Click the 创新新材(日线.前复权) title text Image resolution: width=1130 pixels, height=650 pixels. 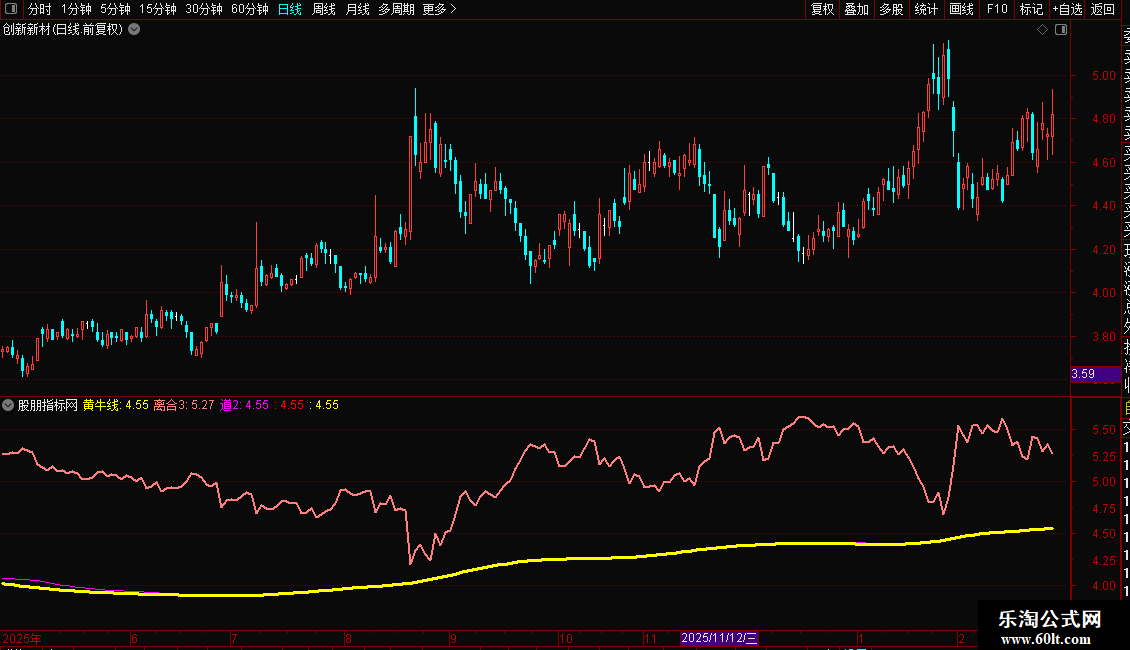click(63, 30)
